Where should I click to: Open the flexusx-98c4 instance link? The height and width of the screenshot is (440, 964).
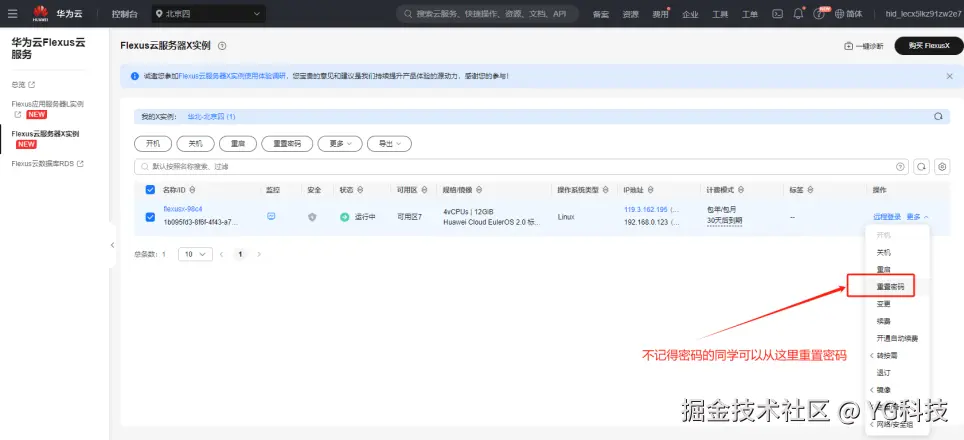tap(183, 210)
